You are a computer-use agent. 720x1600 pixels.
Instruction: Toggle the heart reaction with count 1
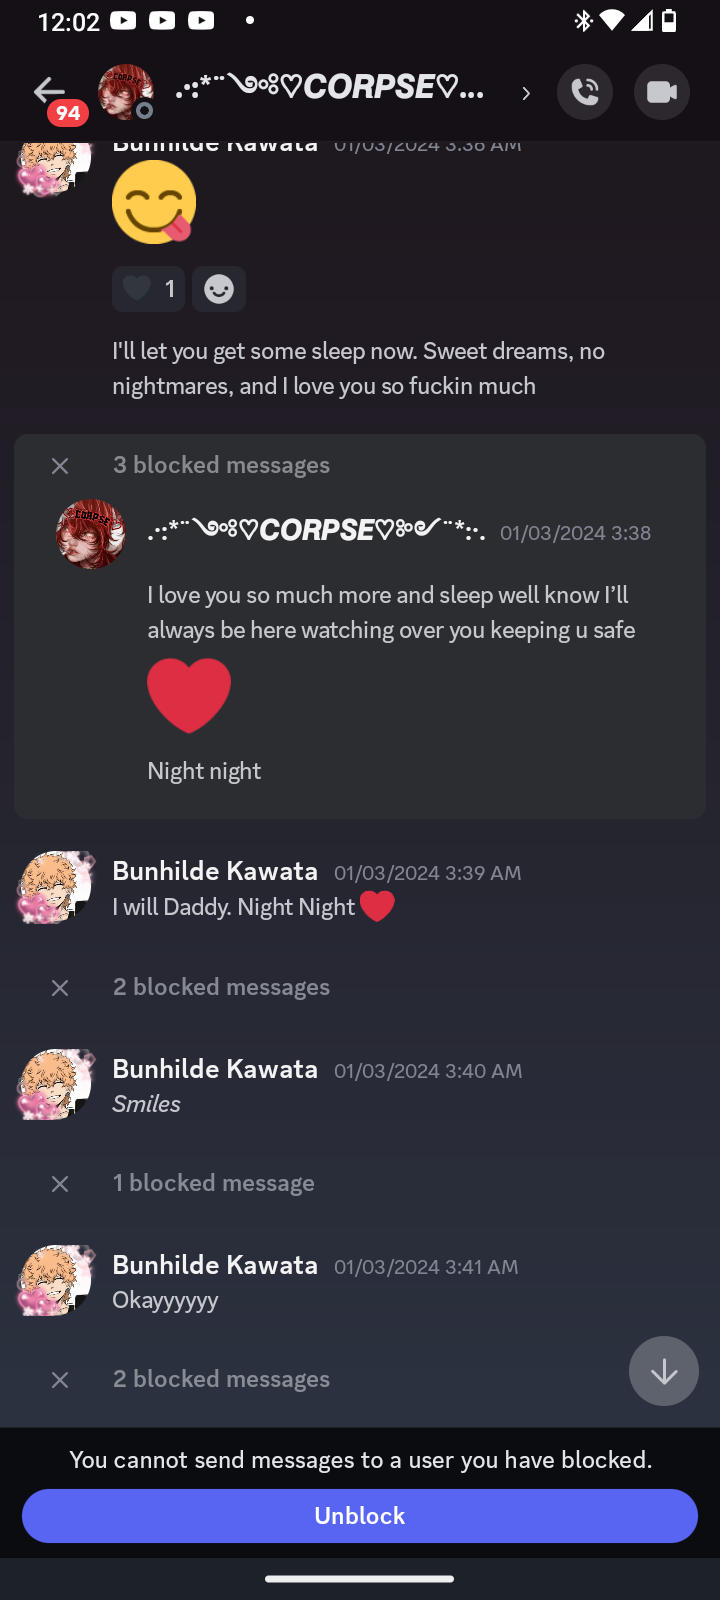(148, 289)
